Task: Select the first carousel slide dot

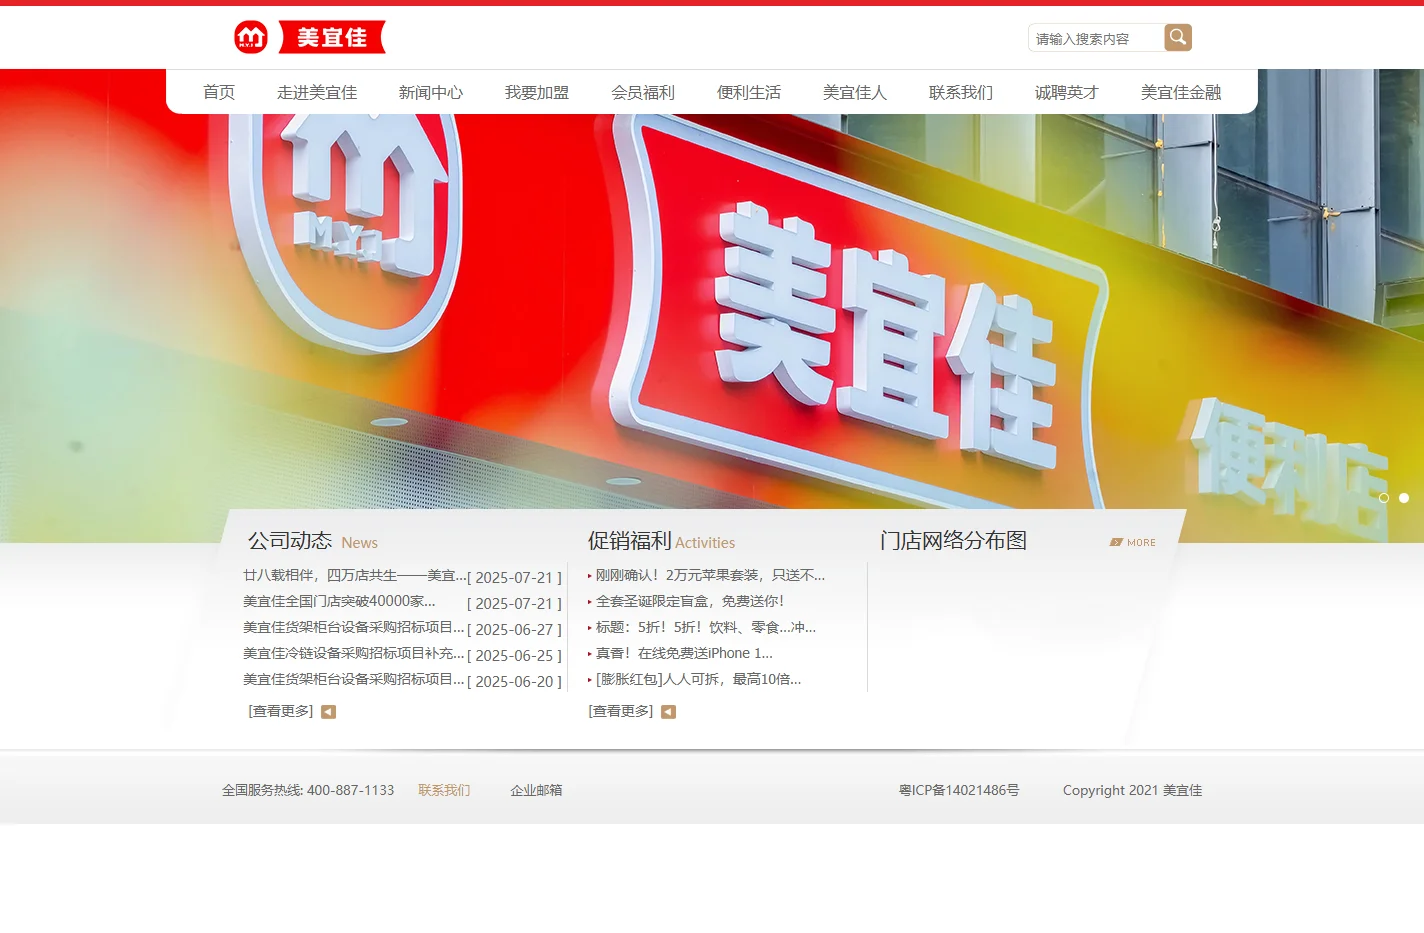Action: (1384, 498)
